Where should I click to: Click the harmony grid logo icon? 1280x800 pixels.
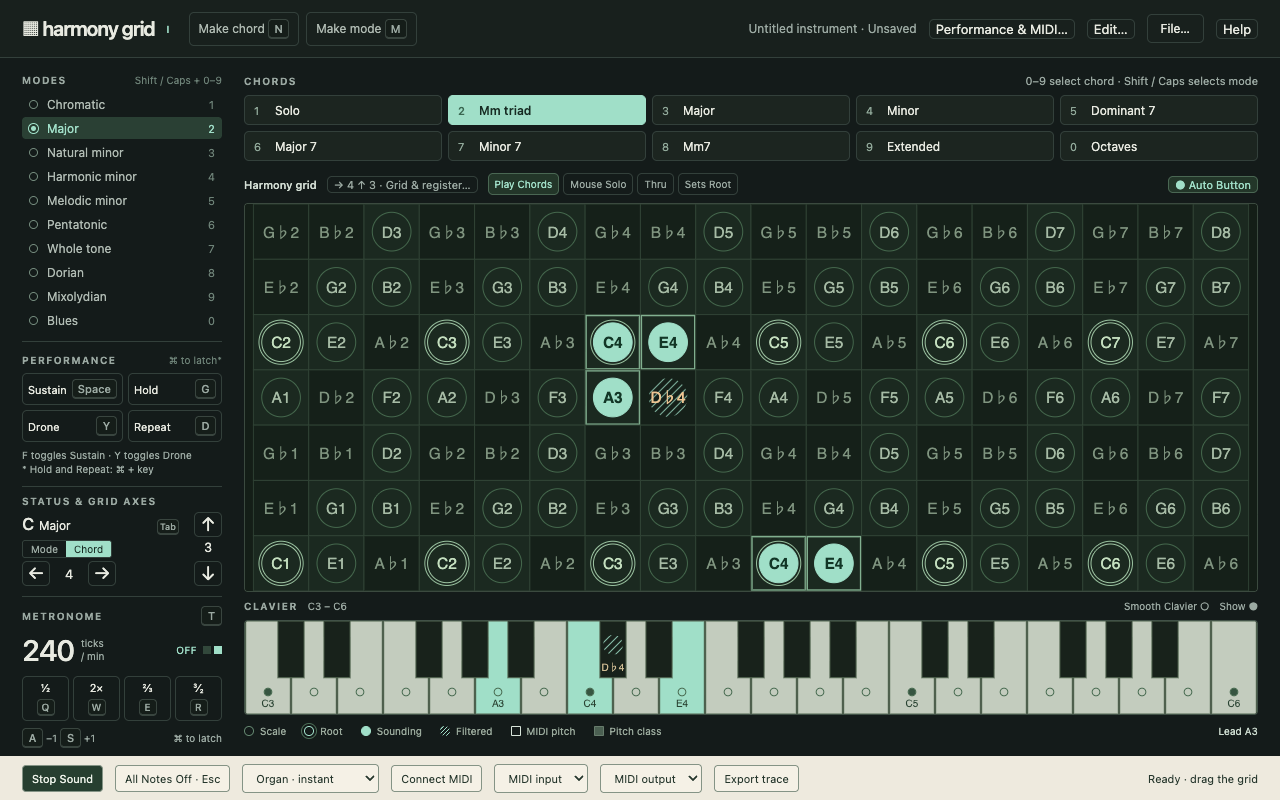coord(30,29)
